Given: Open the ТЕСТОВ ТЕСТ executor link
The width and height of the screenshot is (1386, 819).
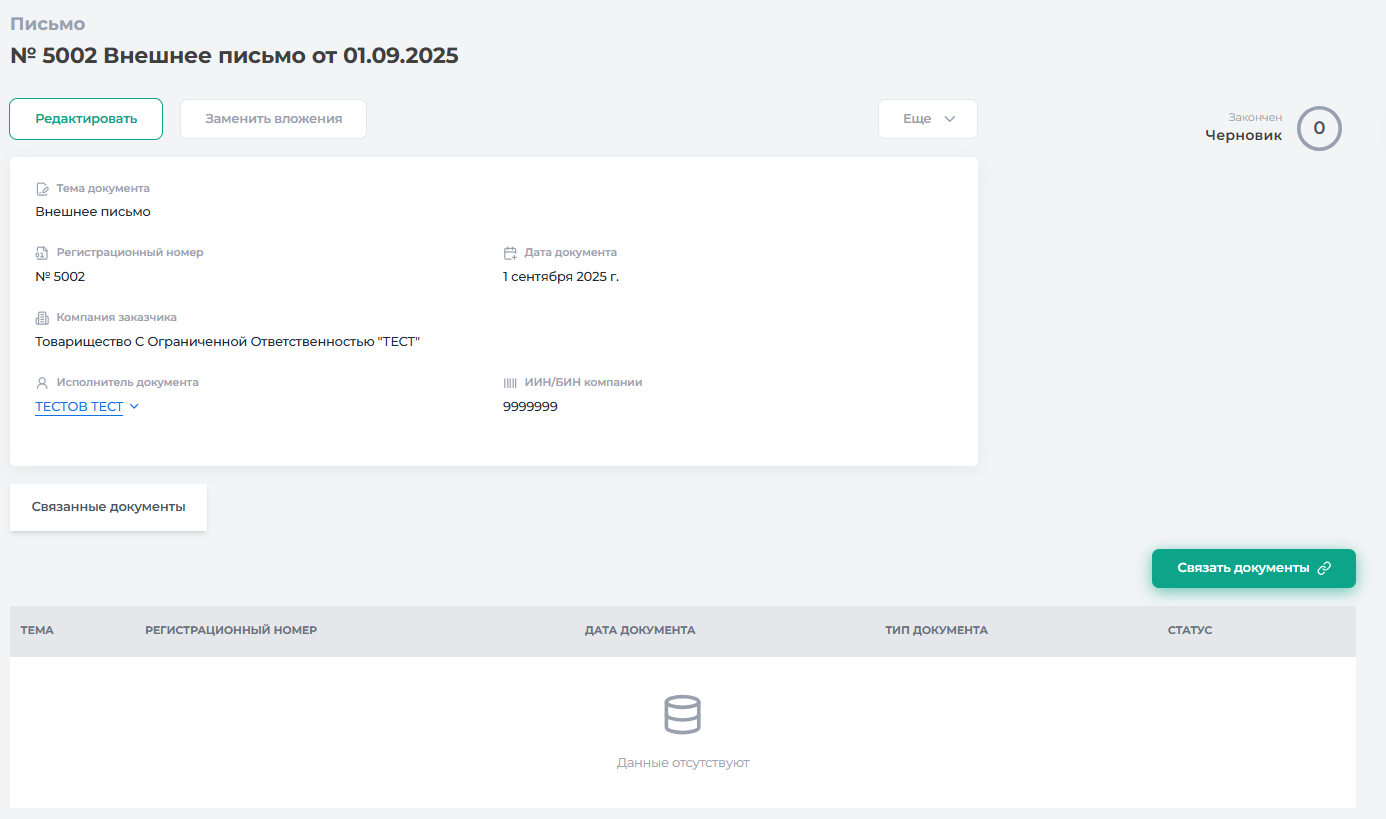Looking at the screenshot, I should click(x=79, y=407).
